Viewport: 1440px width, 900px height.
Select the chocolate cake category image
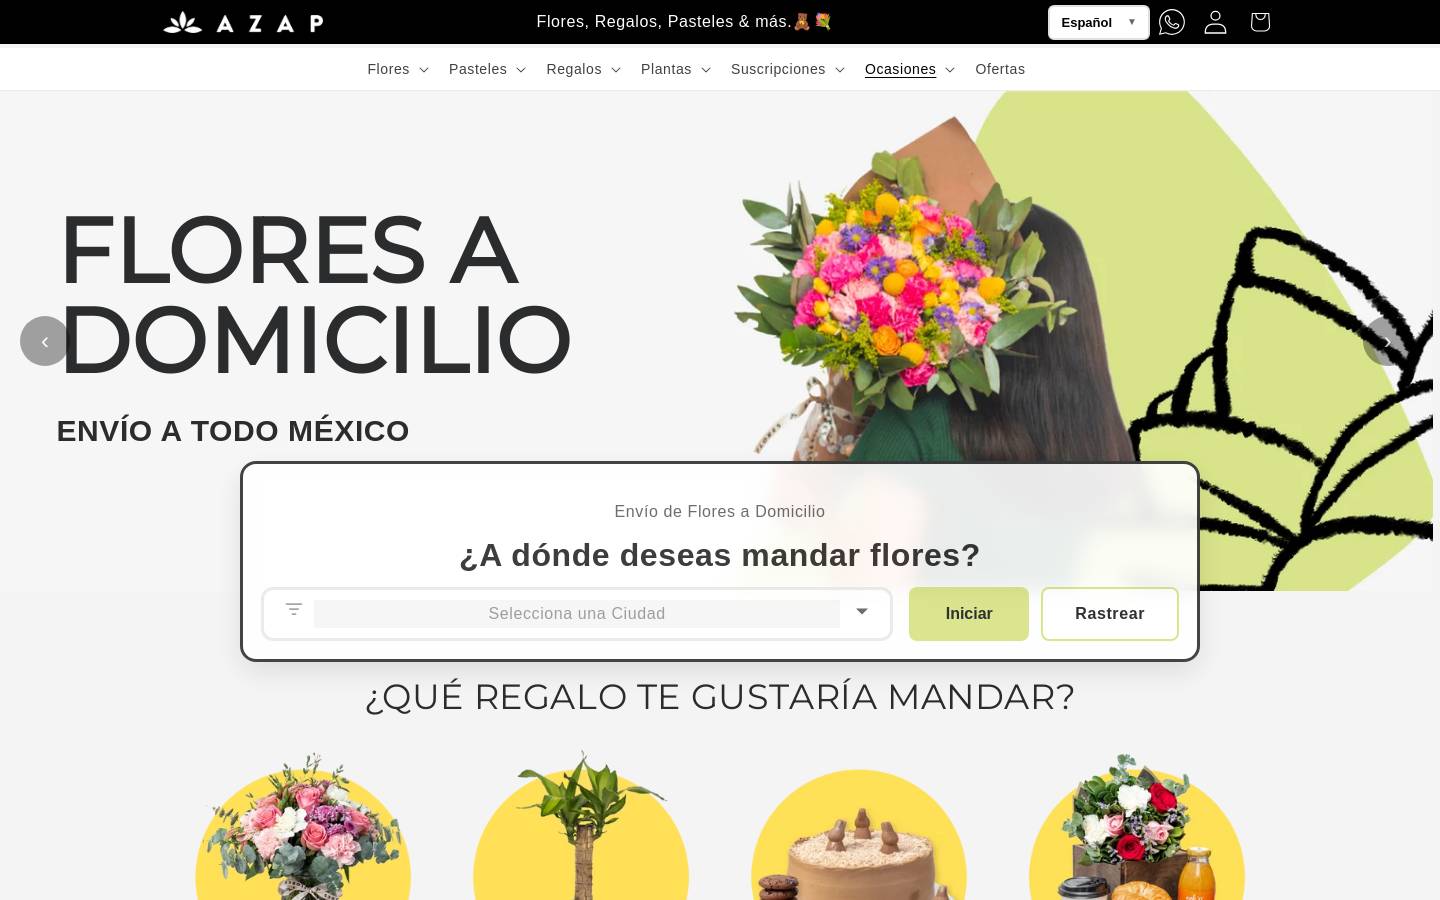coord(859,835)
